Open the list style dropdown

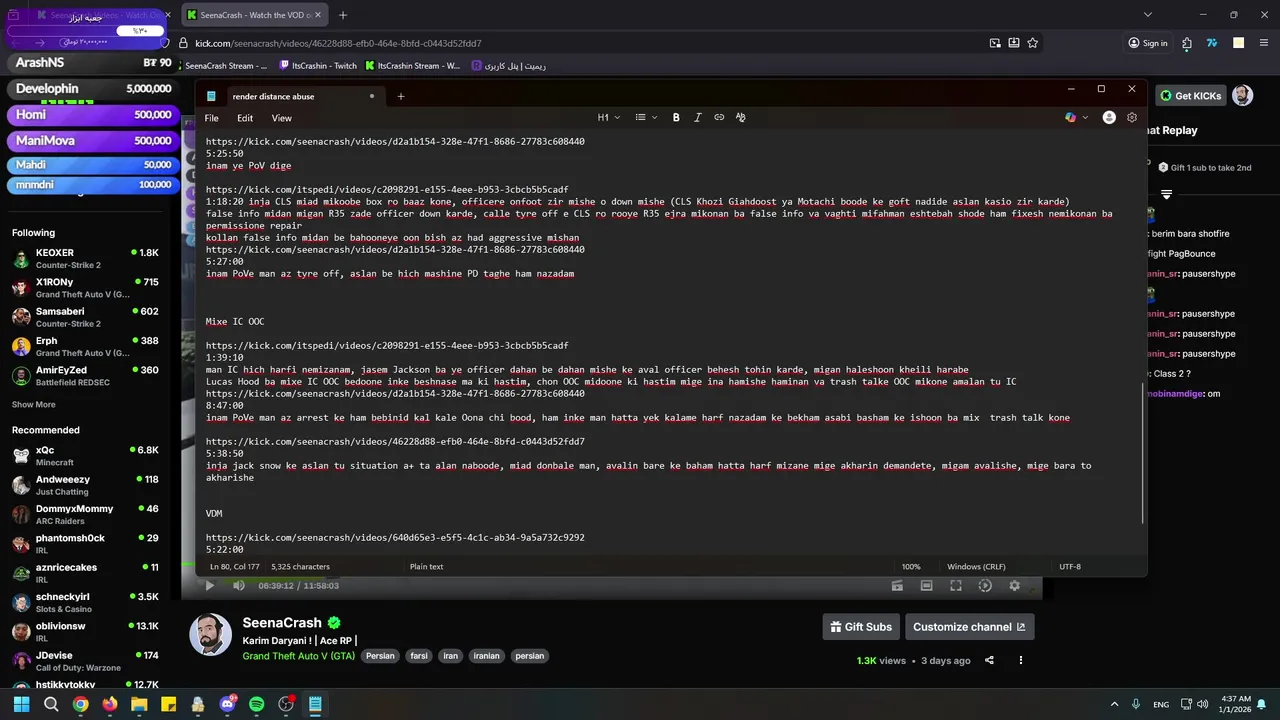pos(646,117)
